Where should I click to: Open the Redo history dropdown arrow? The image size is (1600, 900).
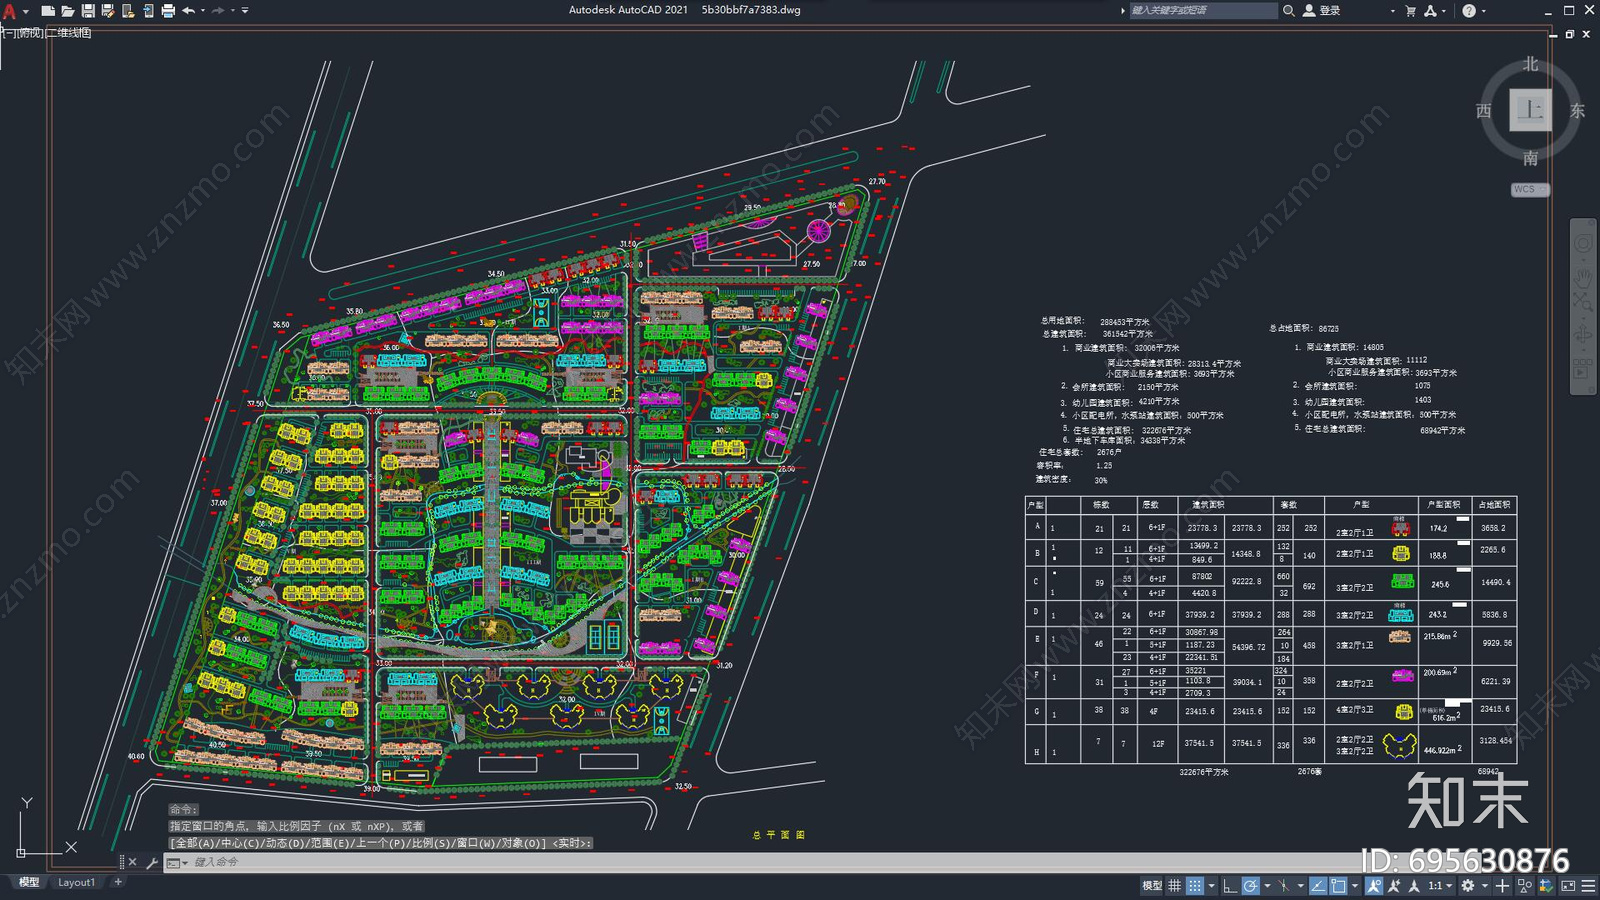233,11
